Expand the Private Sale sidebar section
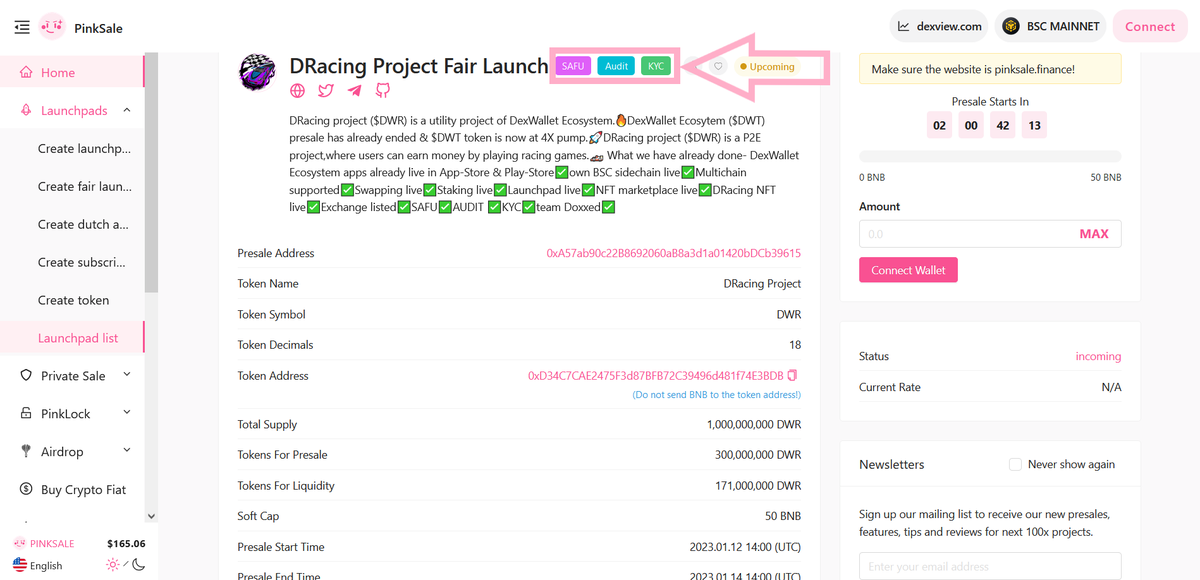Viewport: 1200px width, 580px height. click(x=72, y=376)
